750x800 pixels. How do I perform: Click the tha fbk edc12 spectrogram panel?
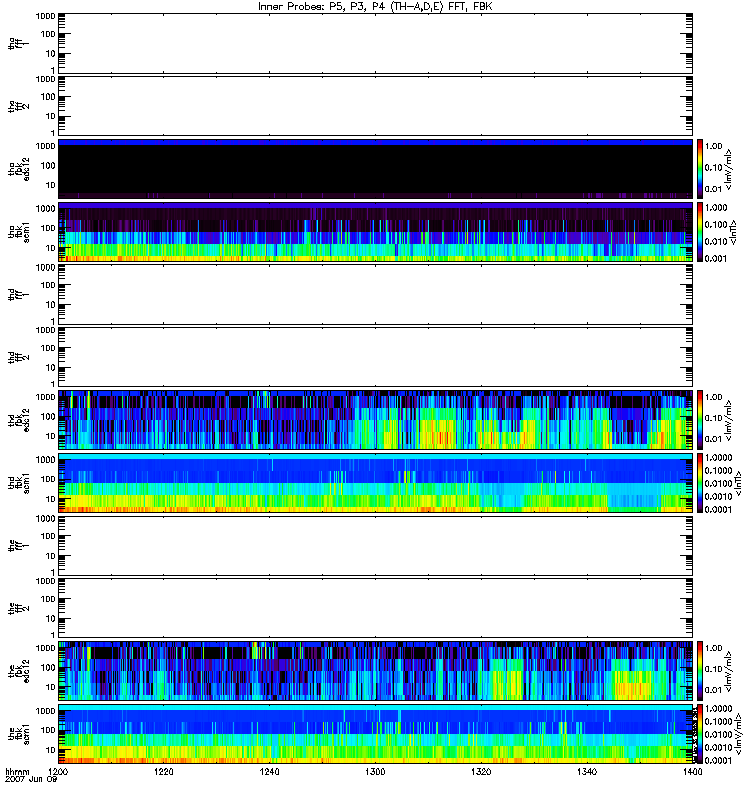[376, 169]
